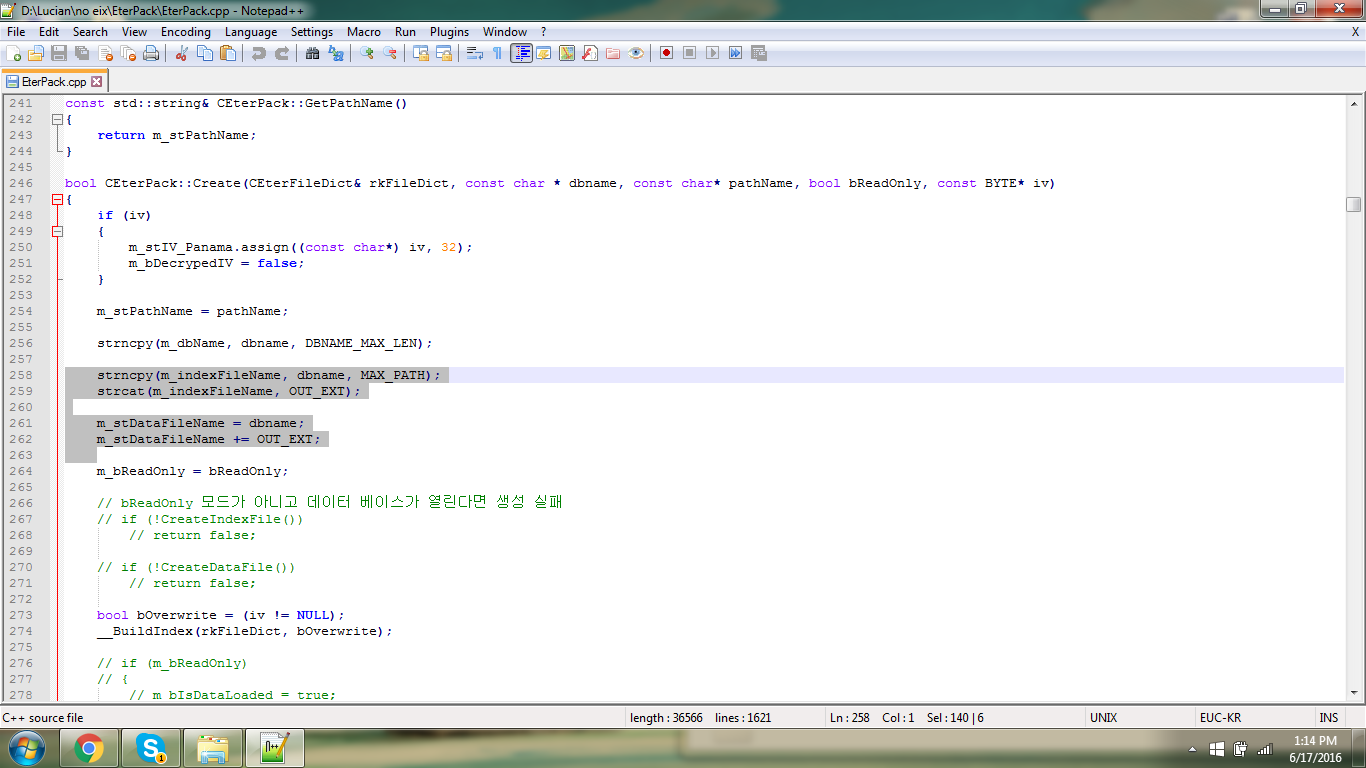The width and height of the screenshot is (1366, 768).
Task: Toggle synchronized horizontal scrolling icon
Action: (x=444, y=53)
